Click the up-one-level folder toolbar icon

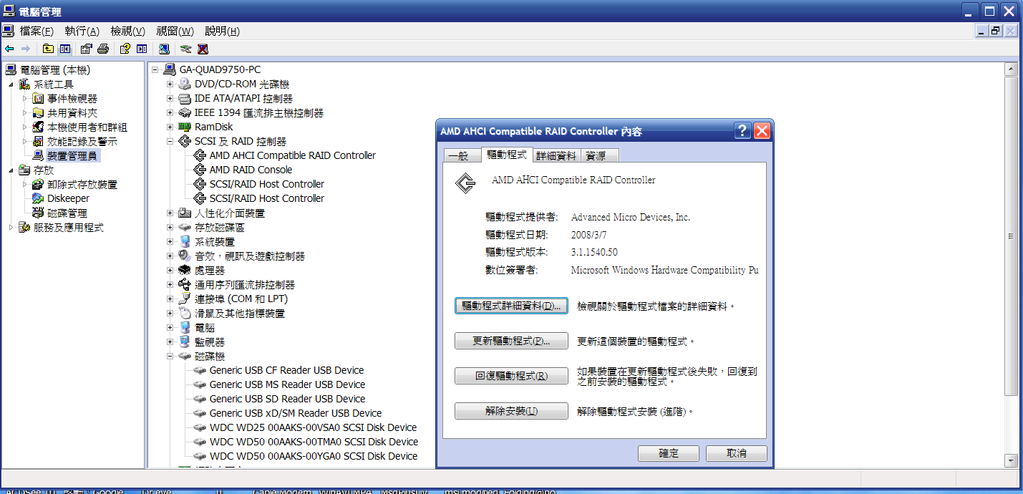coord(48,49)
